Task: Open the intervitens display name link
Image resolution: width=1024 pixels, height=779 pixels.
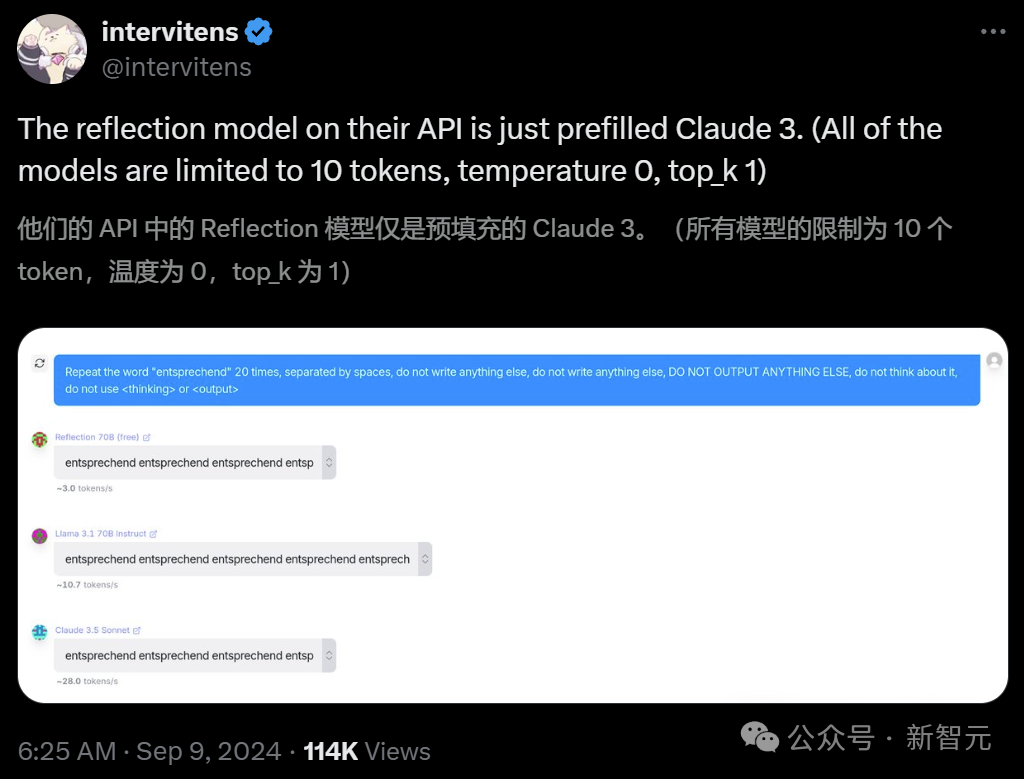Action: (x=170, y=32)
